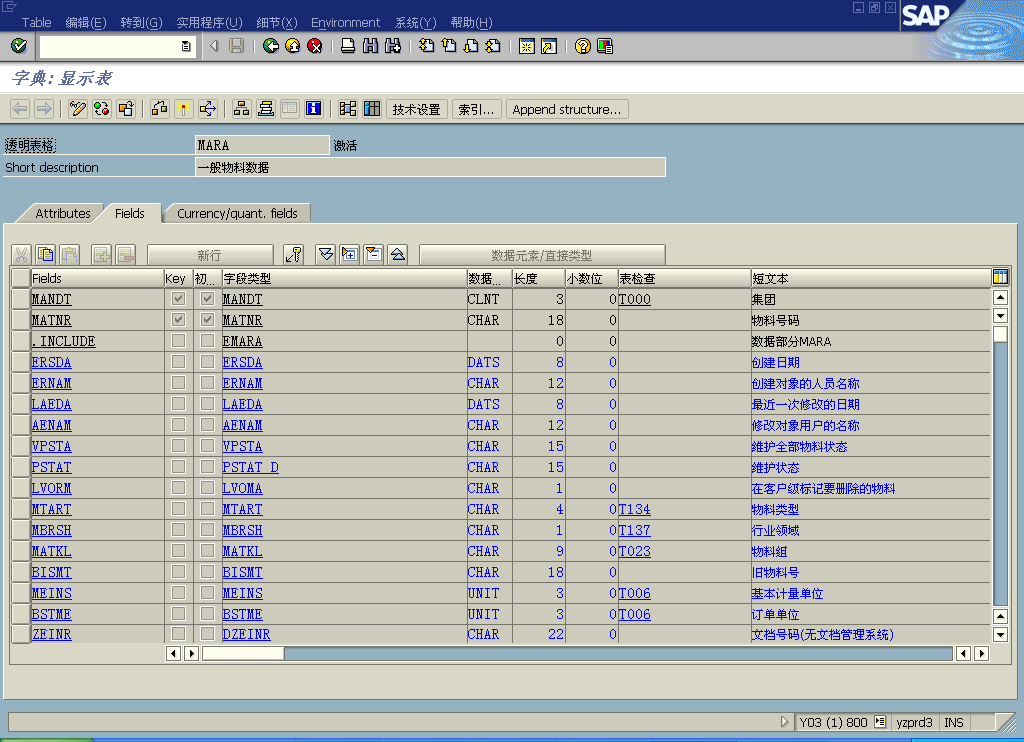Click the 数据元素/直接类型 button
1024x742 pixels.
pyautogui.click(x=542, y=255)
